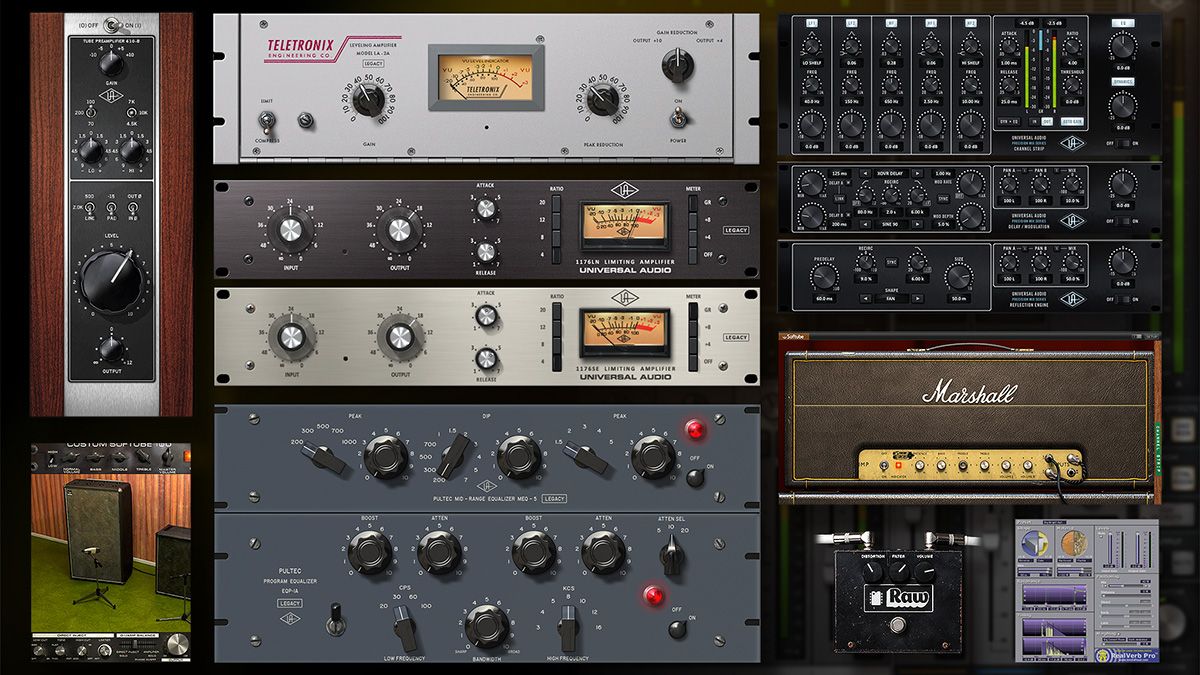Click the 610-B Lo shelf EQ knob

coord(90,151)
